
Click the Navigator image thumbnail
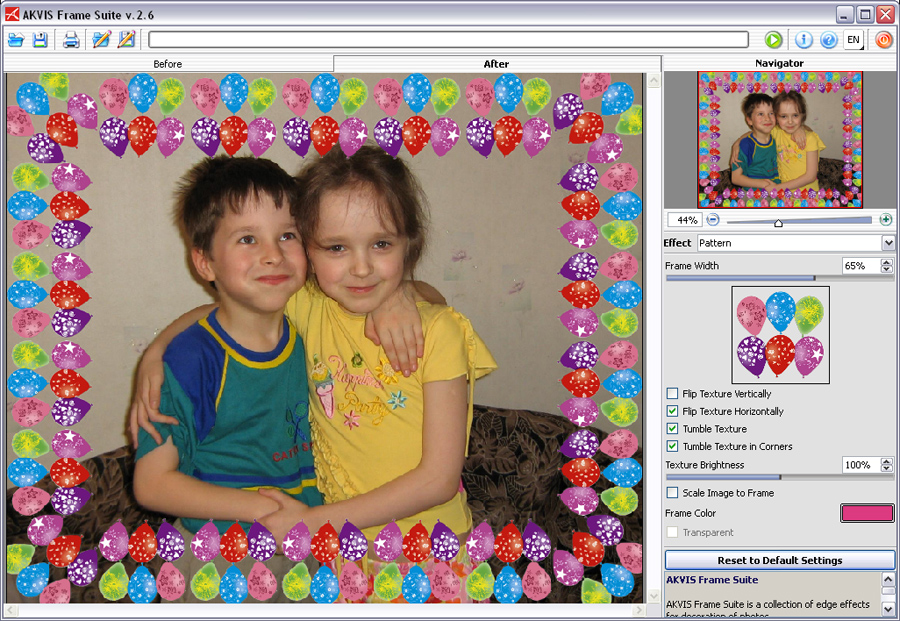[x=780, y=139]
